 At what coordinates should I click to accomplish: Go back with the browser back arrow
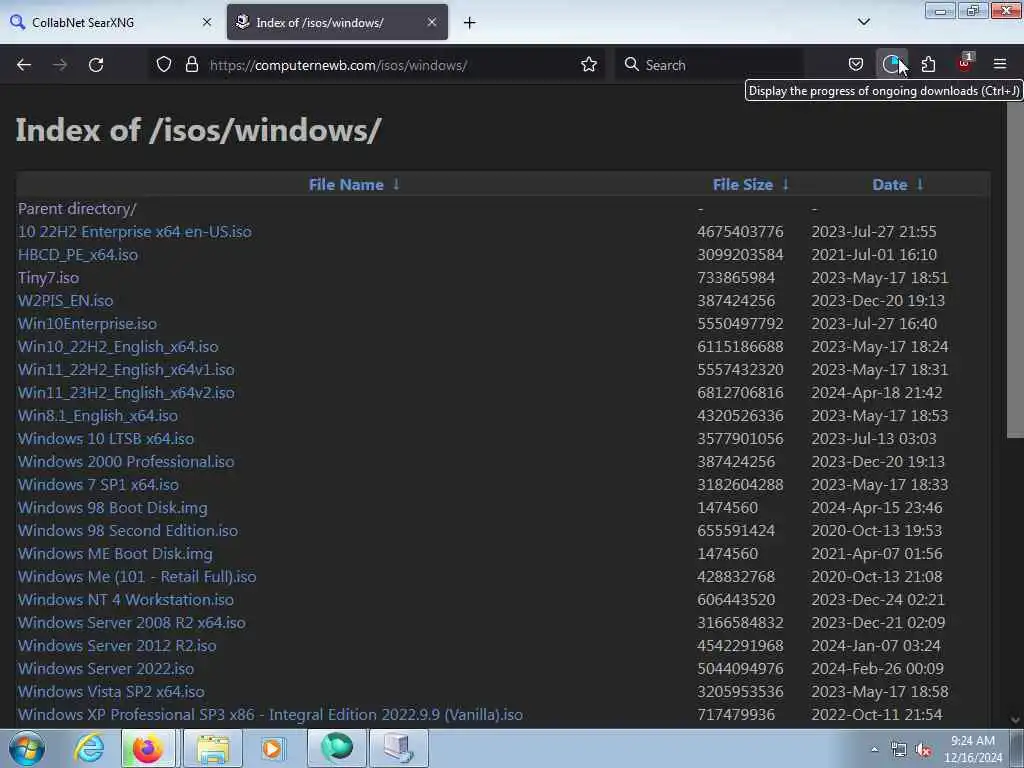pos(24,65)
